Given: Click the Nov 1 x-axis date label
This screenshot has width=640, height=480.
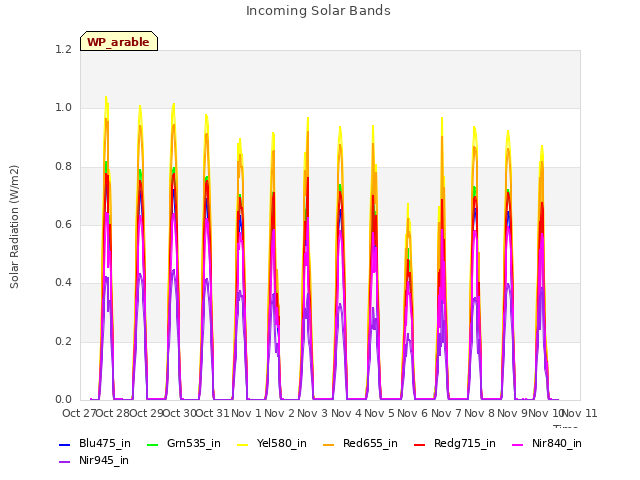Looking at the screenshot, I should (x=246, y=413).
